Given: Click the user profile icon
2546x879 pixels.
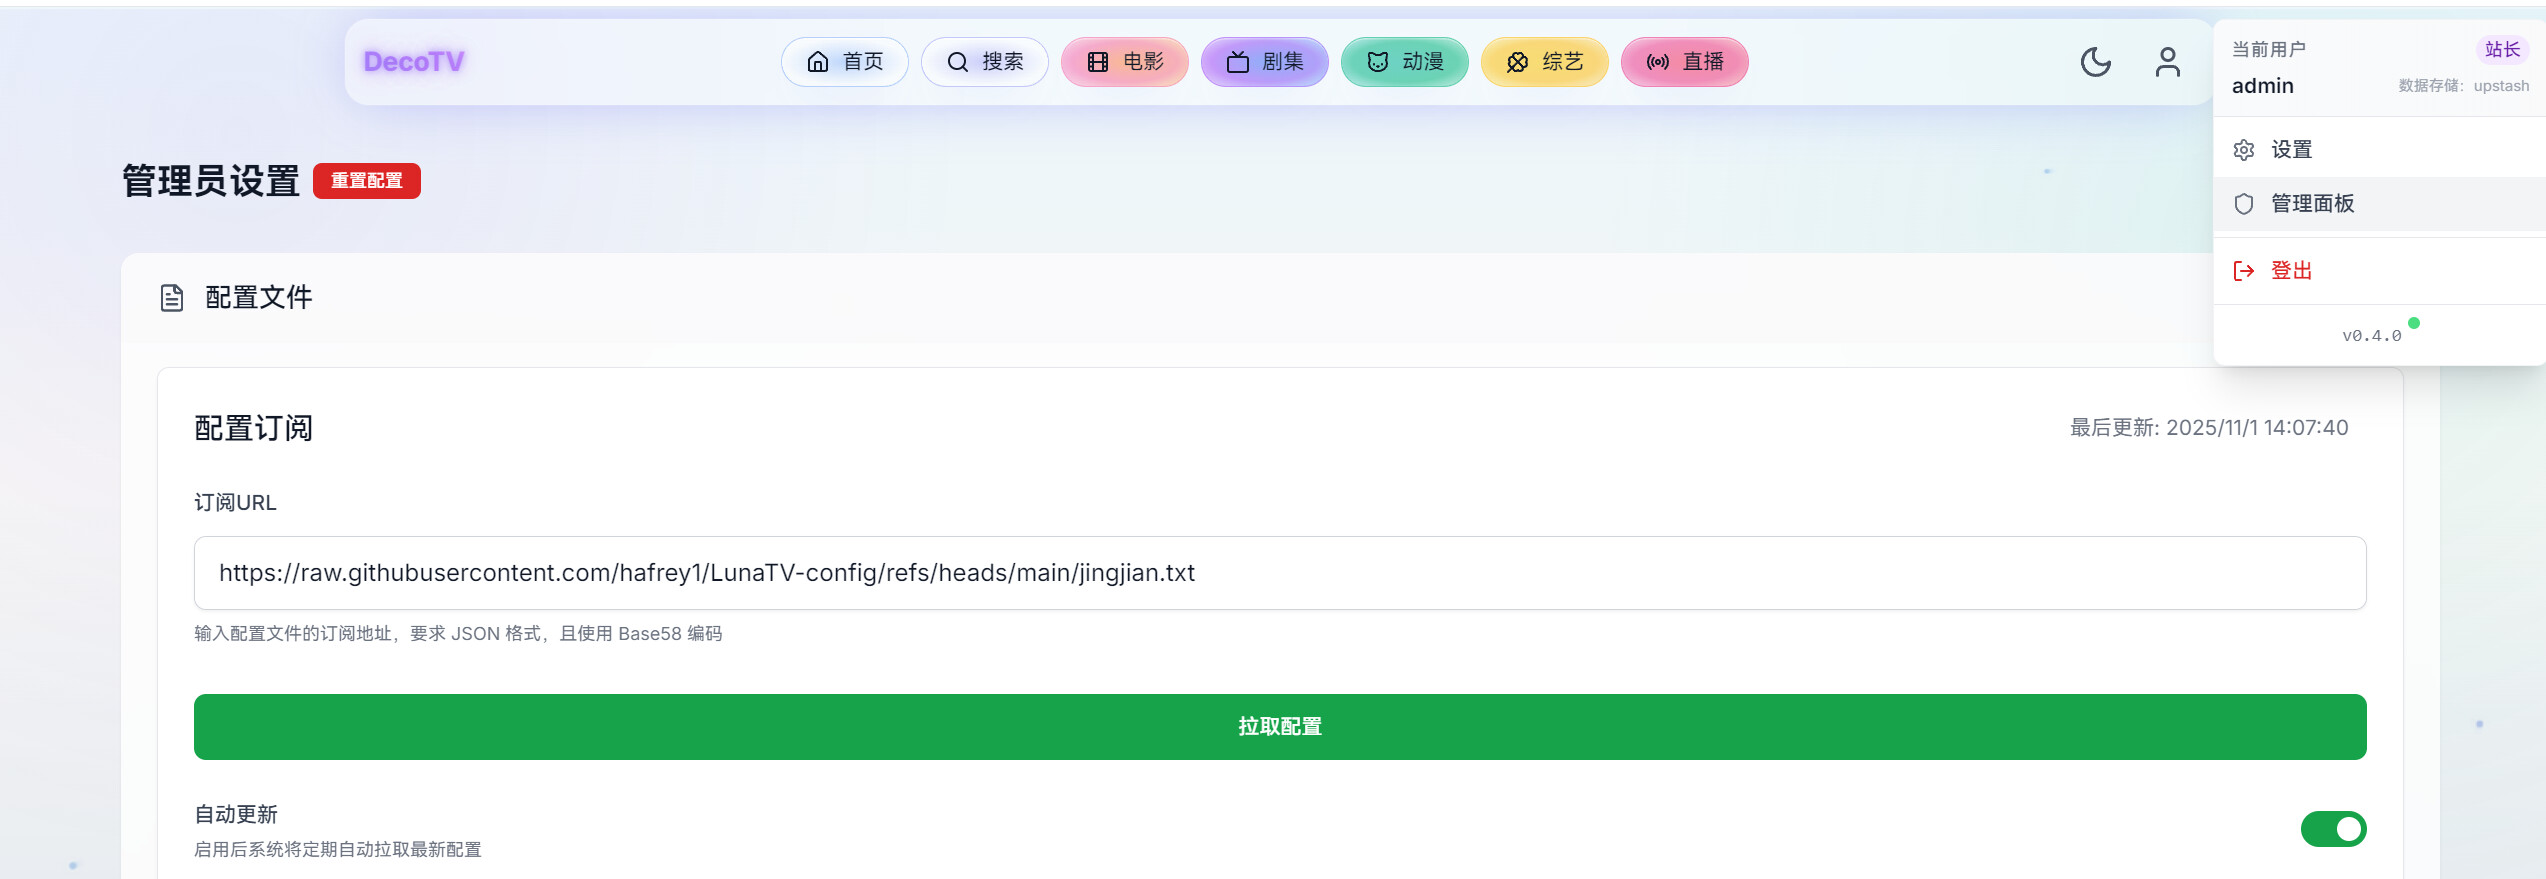Looking at the screenshot, I should [x=2167, y=62].
